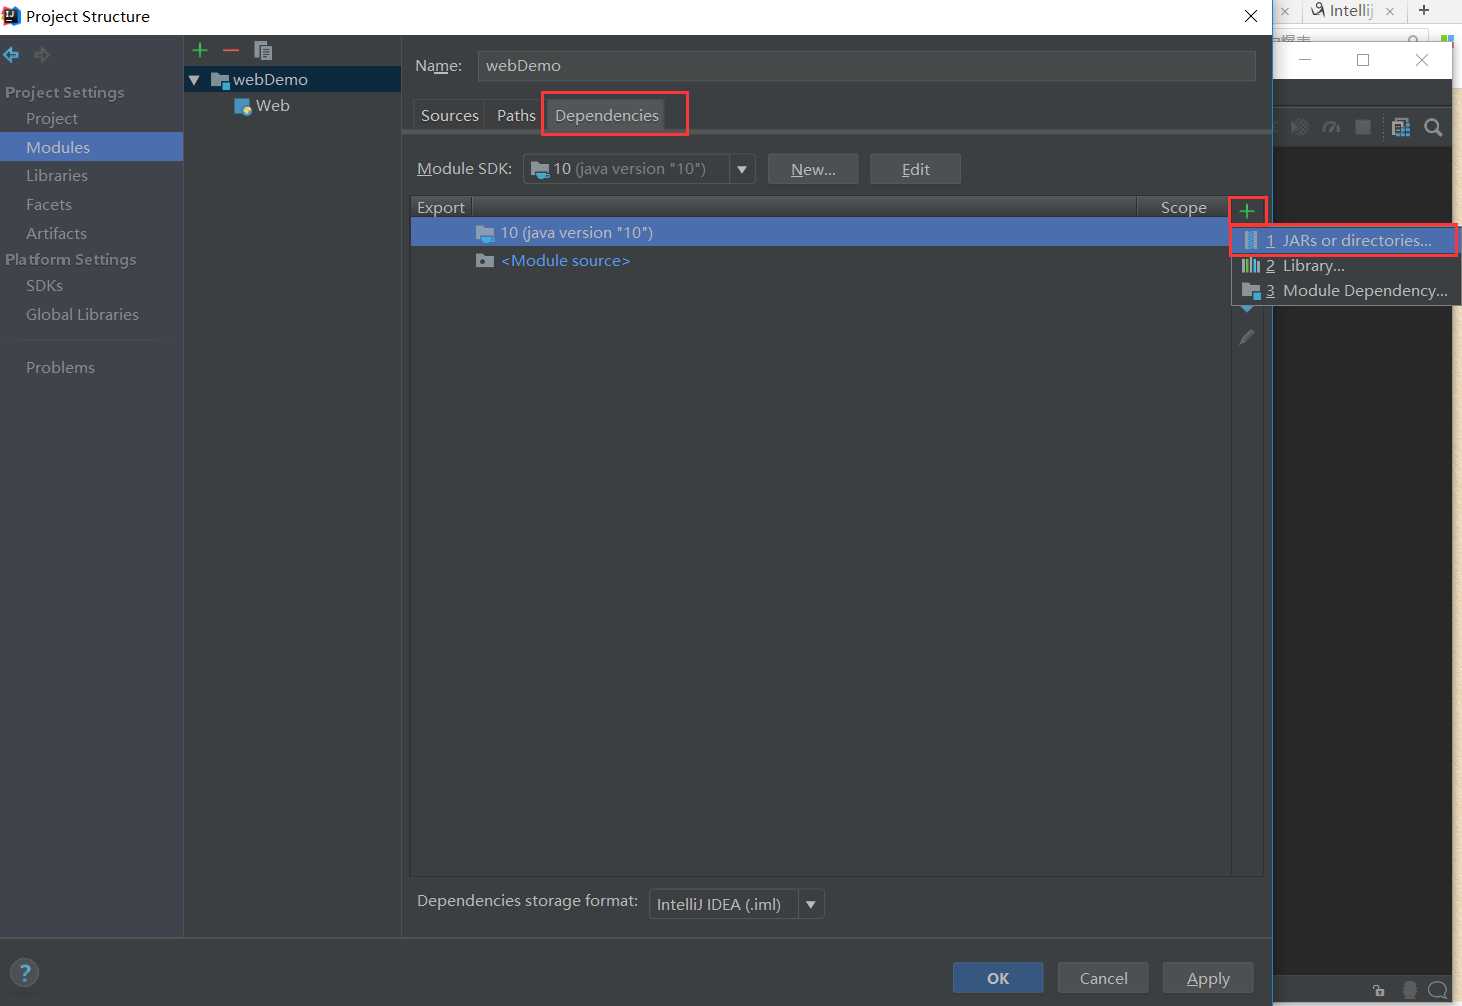The width and height of the screenshot is (1462, 1006).
Task: Switch to the Dependencies tab
Action: click(x=607, y=115)
